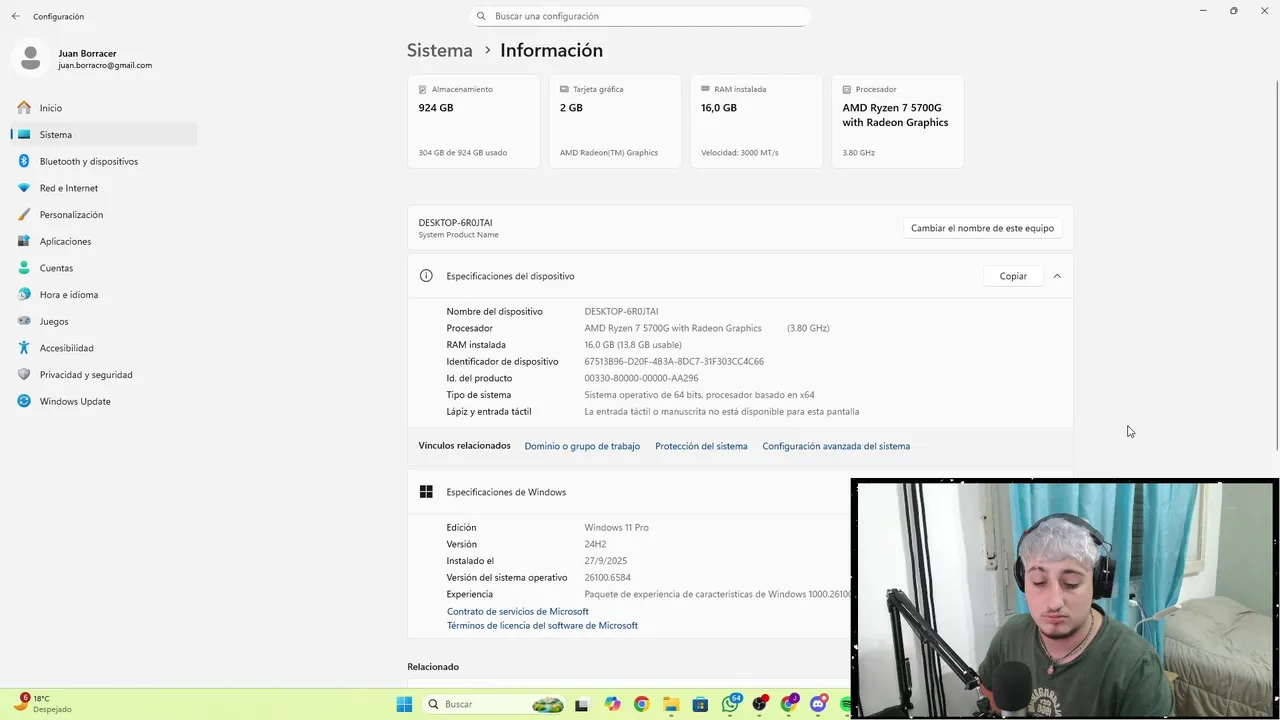Click the OS build value 26100.6584
Screen dimensions: 1280x720
pos(607,577)
